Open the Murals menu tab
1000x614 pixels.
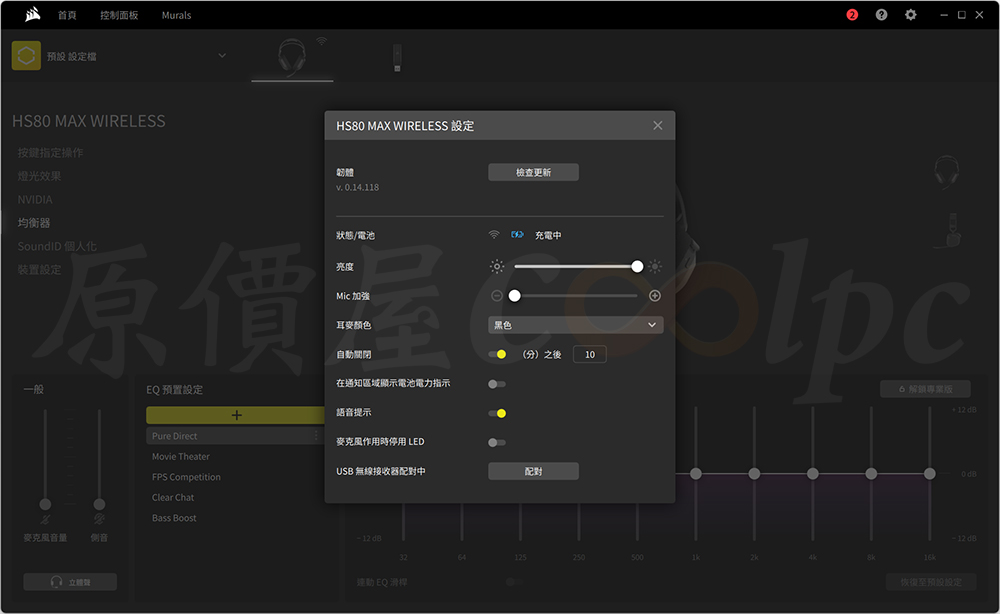176,15
